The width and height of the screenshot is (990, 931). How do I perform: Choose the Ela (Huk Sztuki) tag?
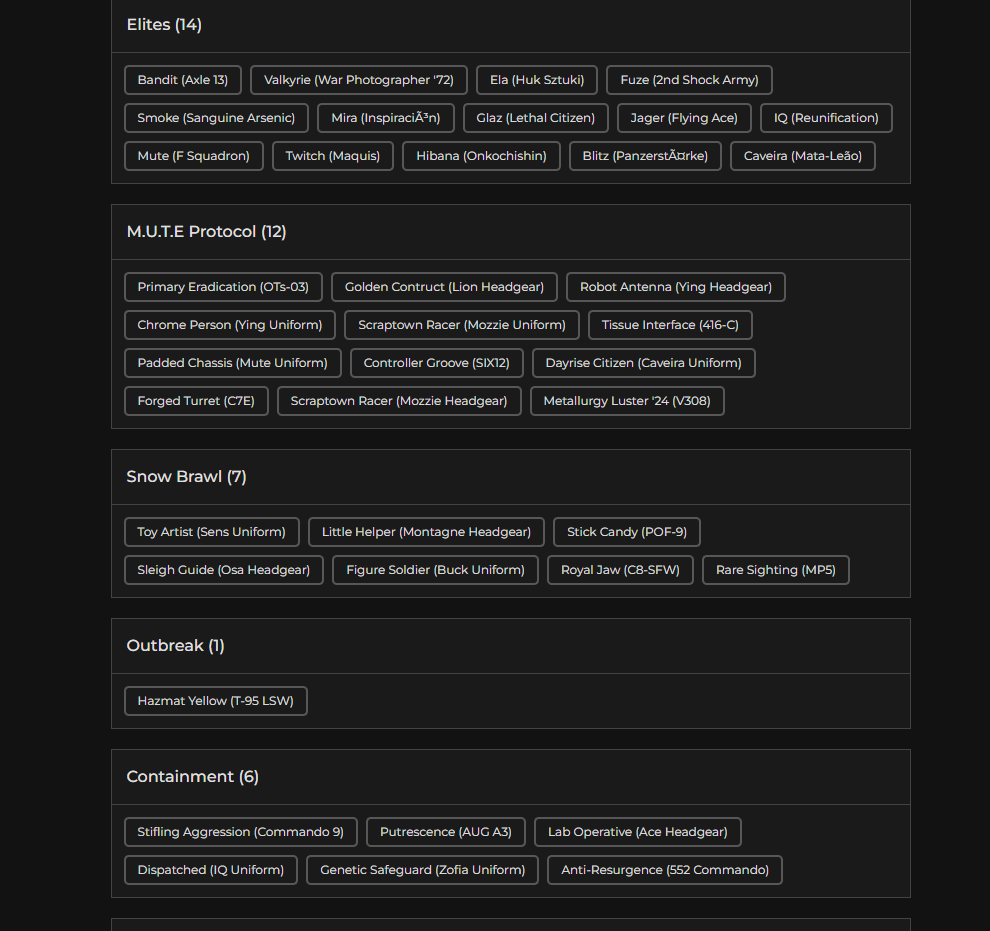coord(537,80)
